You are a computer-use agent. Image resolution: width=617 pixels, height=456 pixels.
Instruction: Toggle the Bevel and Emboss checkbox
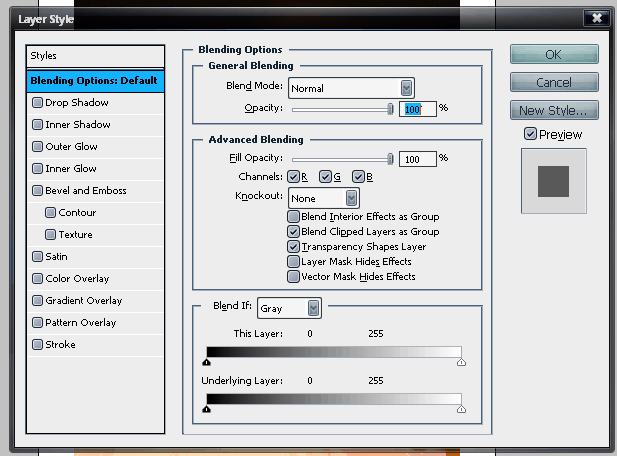pos(37,191)
